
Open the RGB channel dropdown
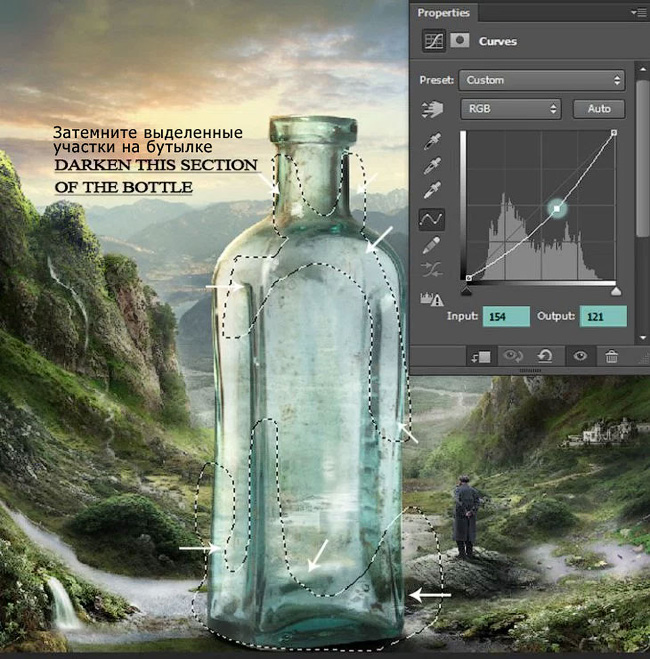(x=511, y=109)
